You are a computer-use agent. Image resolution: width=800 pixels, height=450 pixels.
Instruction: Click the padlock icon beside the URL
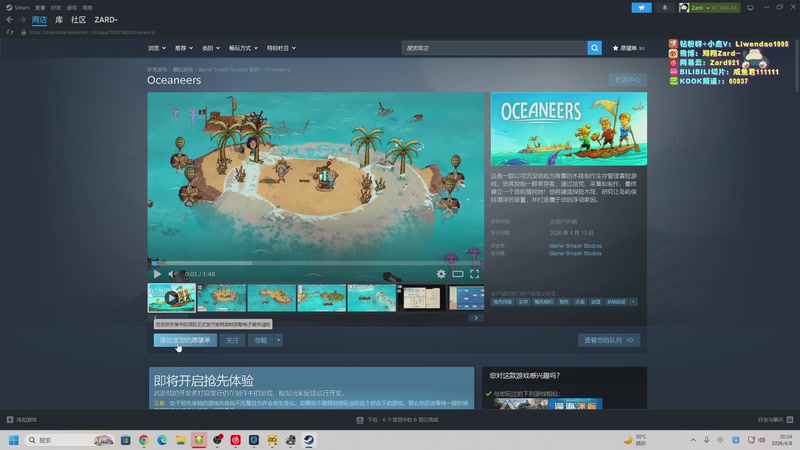(23, 32)
